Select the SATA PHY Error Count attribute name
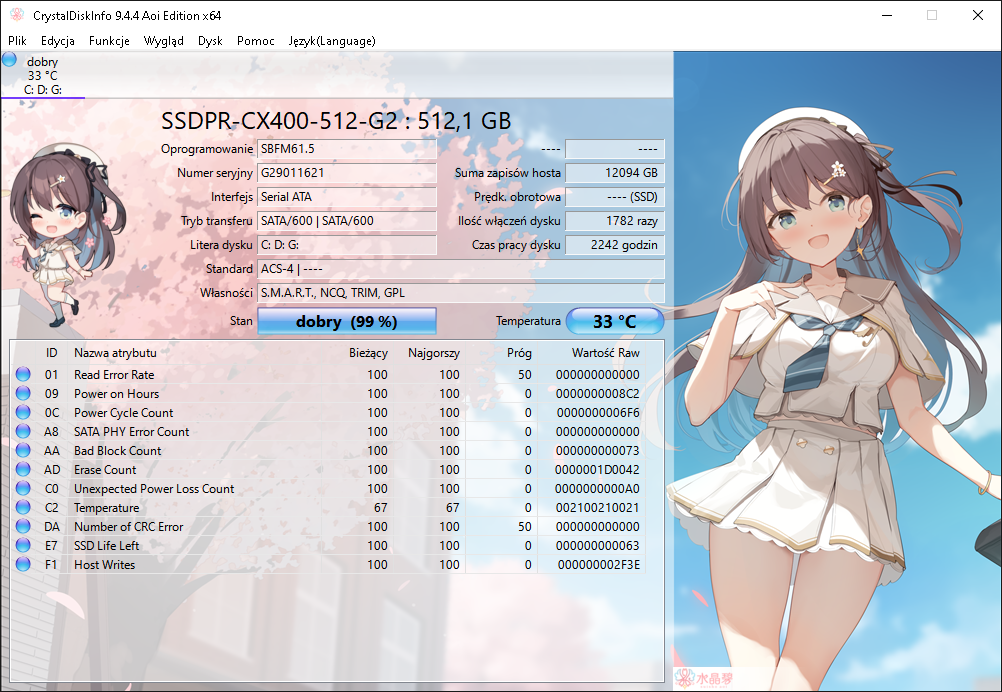Image resolution: width=1002 pixels, height=692 pixels. click(132, 431)
